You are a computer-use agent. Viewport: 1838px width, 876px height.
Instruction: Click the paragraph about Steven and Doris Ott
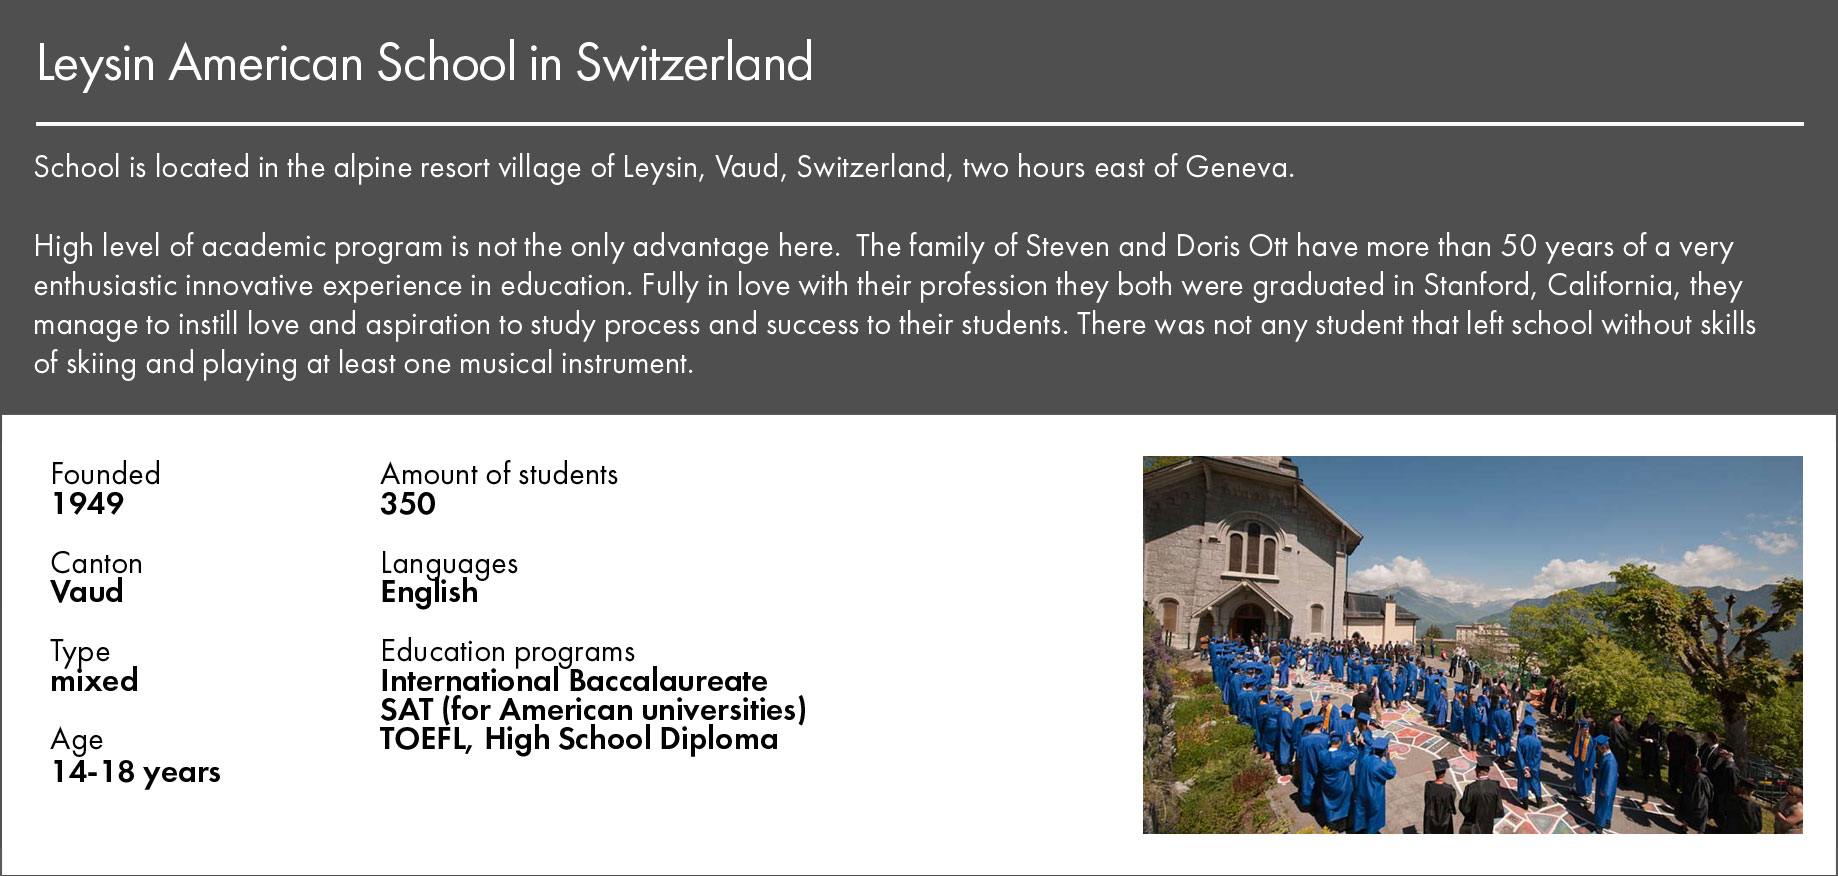click(895, 304)
